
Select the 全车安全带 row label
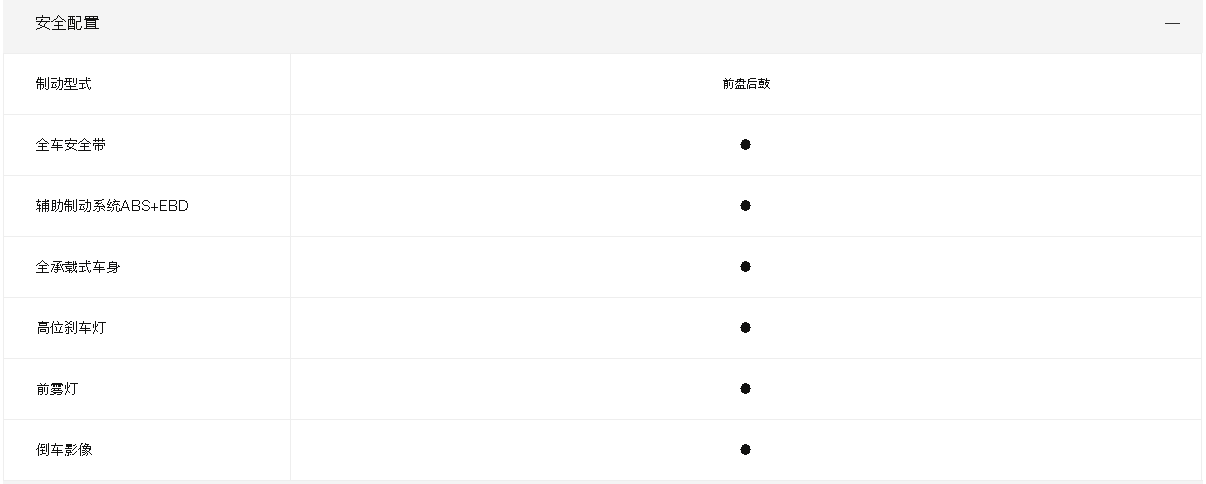70,145
